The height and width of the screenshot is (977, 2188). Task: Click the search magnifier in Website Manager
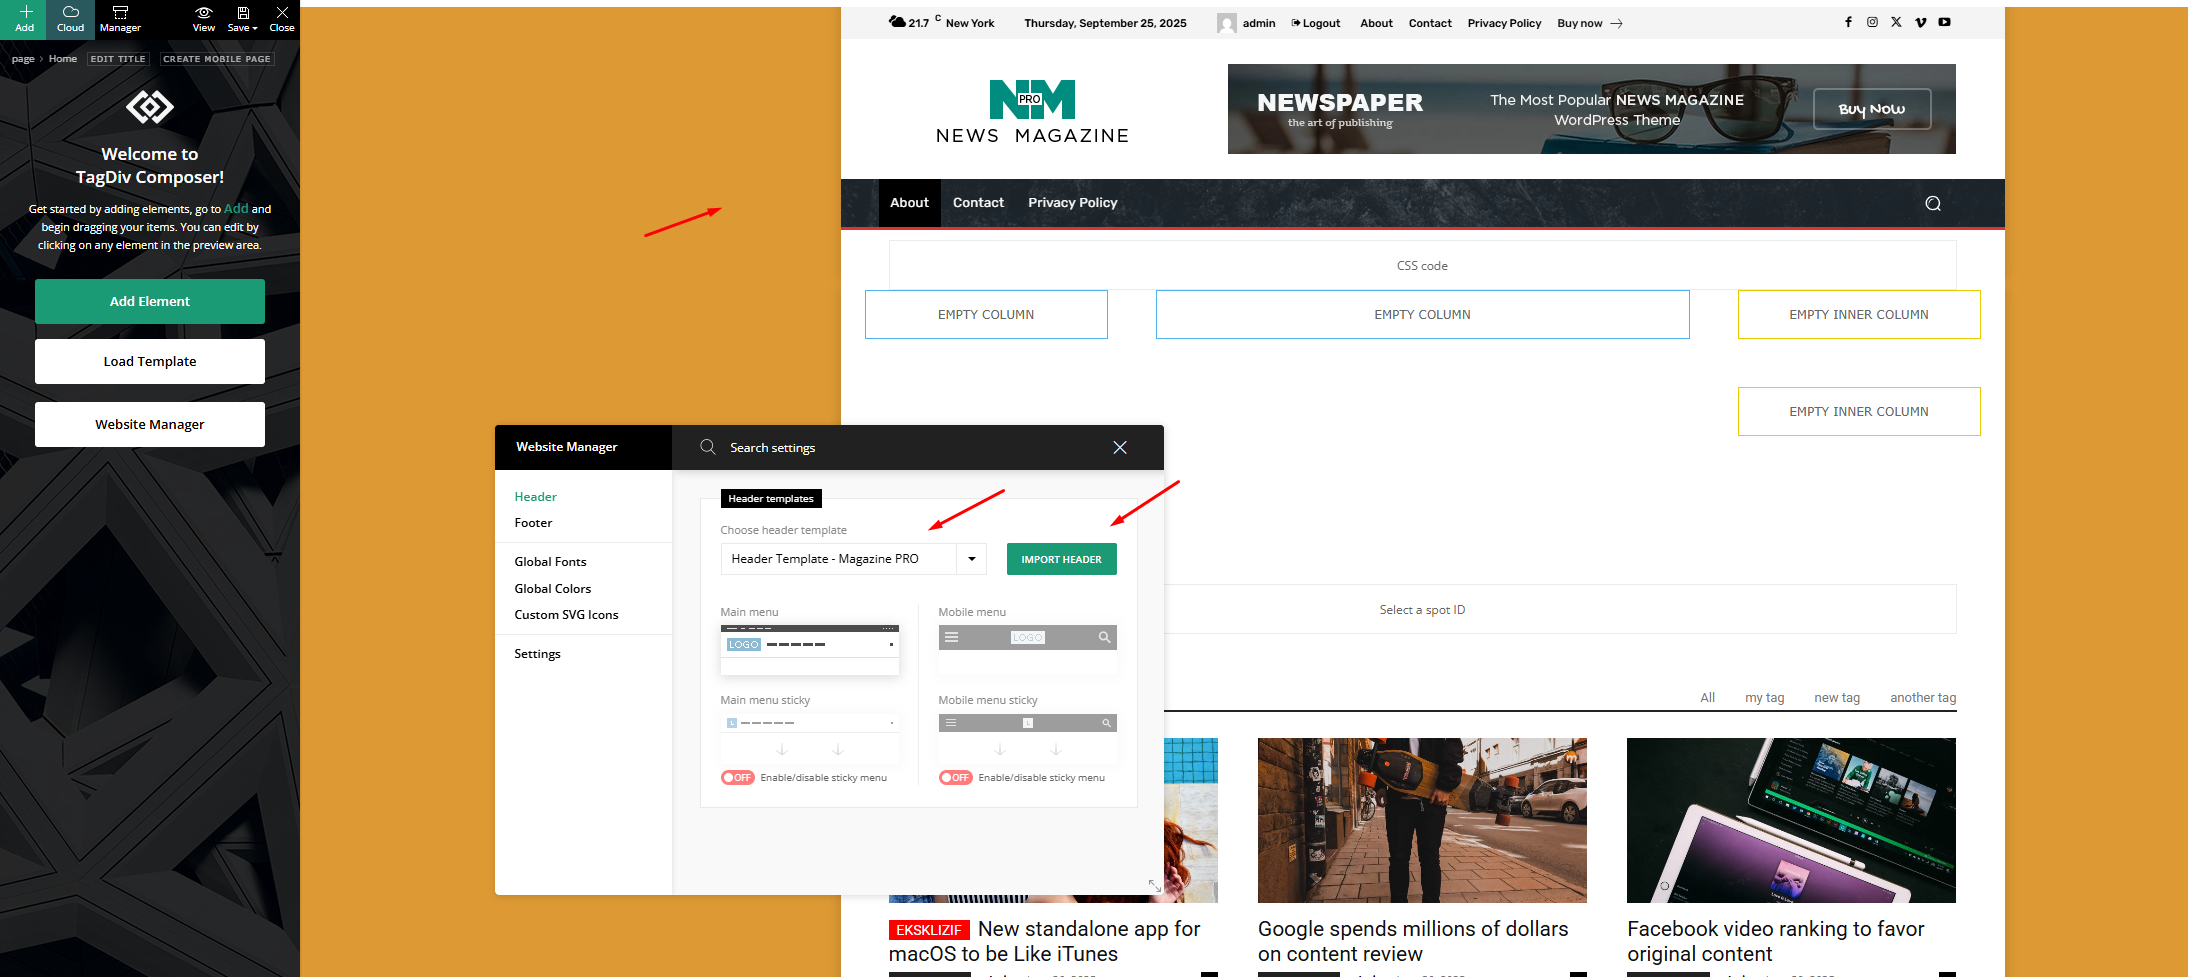[708, 447]
